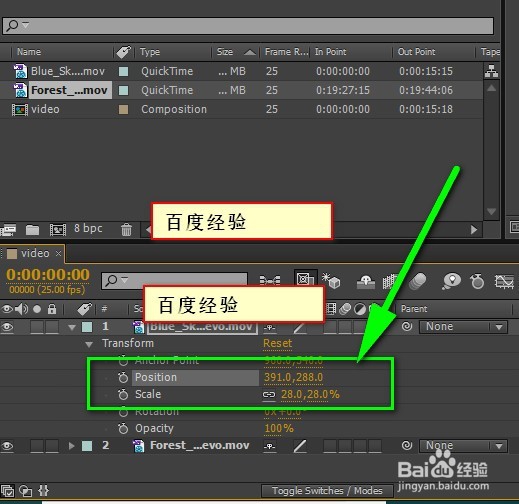Click label color swatch of Forest_...mov

point(124,90)
